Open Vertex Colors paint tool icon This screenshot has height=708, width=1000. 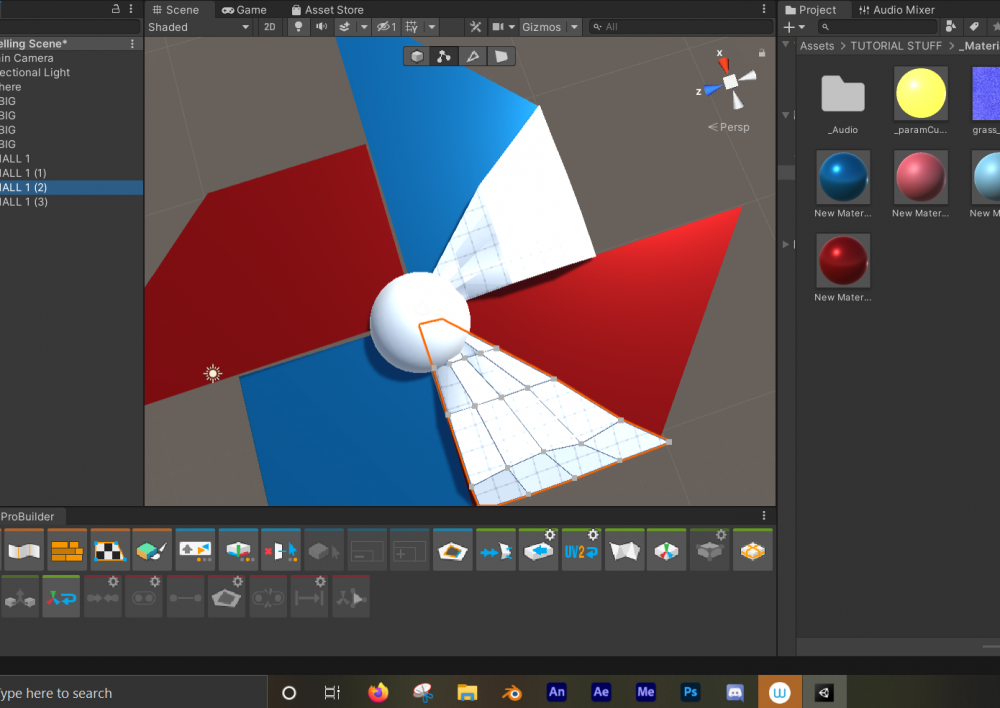(152, 551)
